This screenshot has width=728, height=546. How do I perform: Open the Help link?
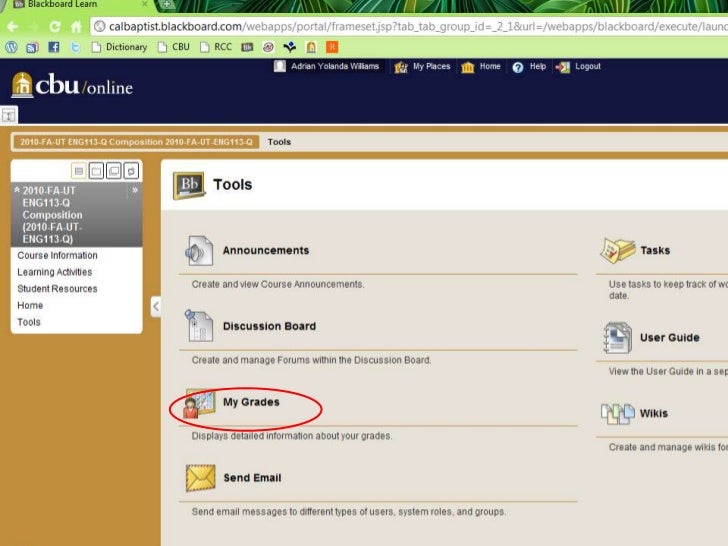[538, 66]
